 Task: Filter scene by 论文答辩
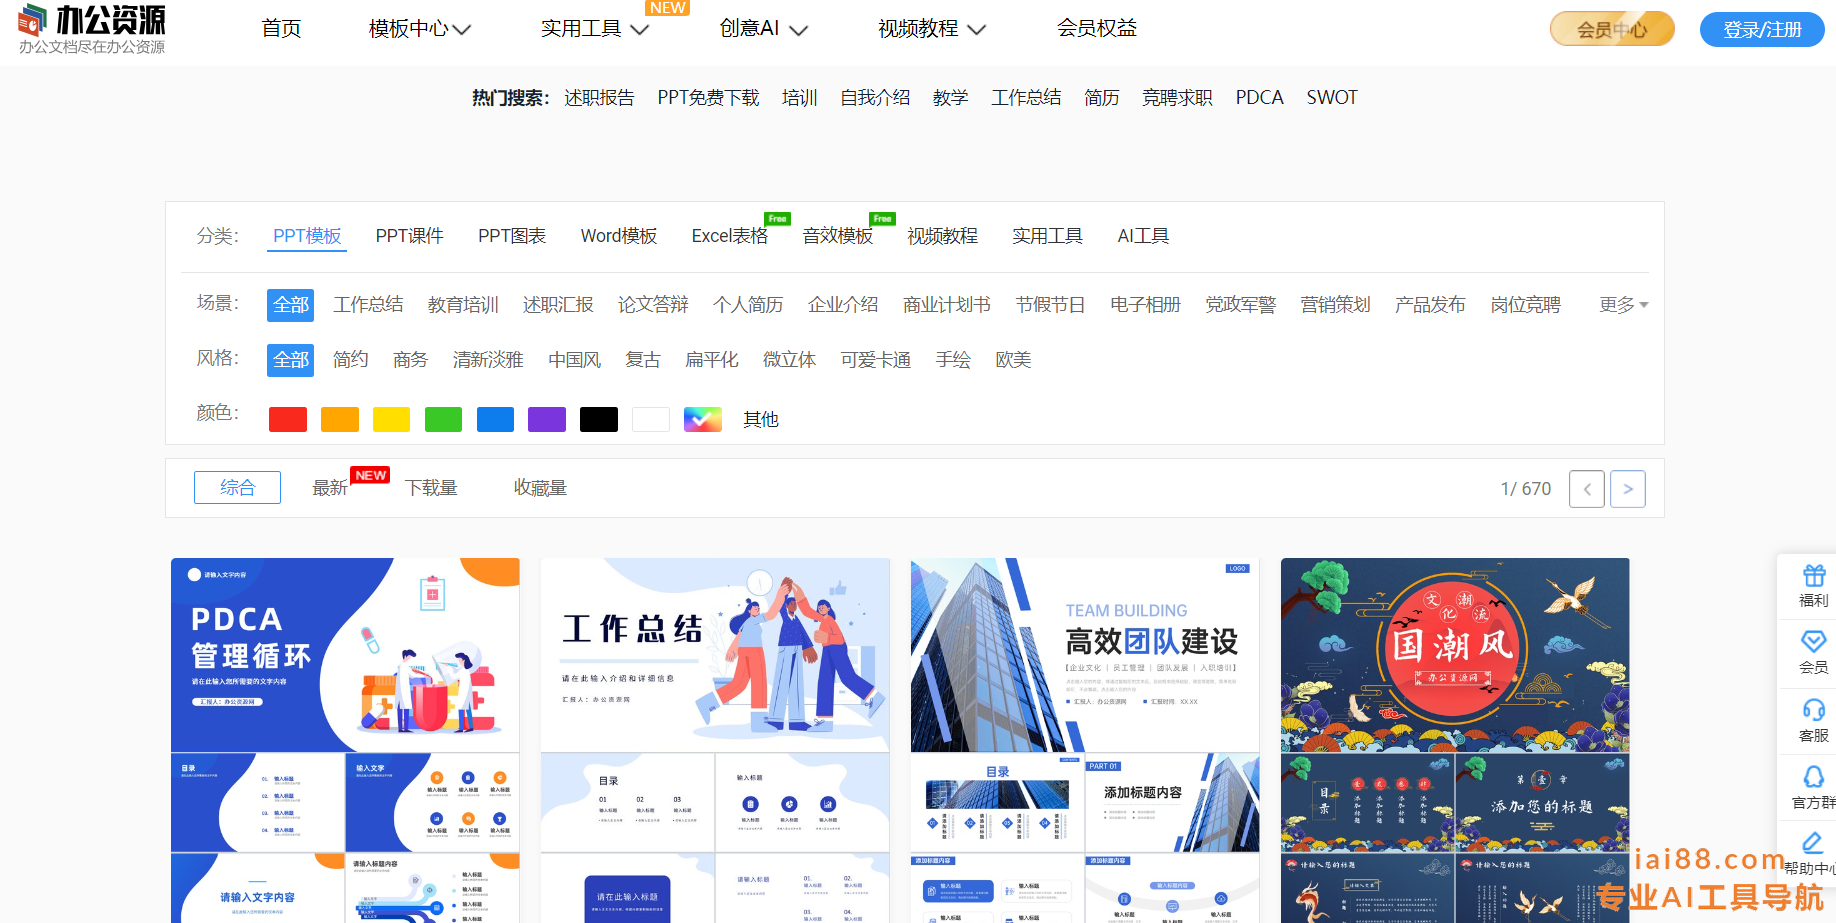[x=653, y=305]
